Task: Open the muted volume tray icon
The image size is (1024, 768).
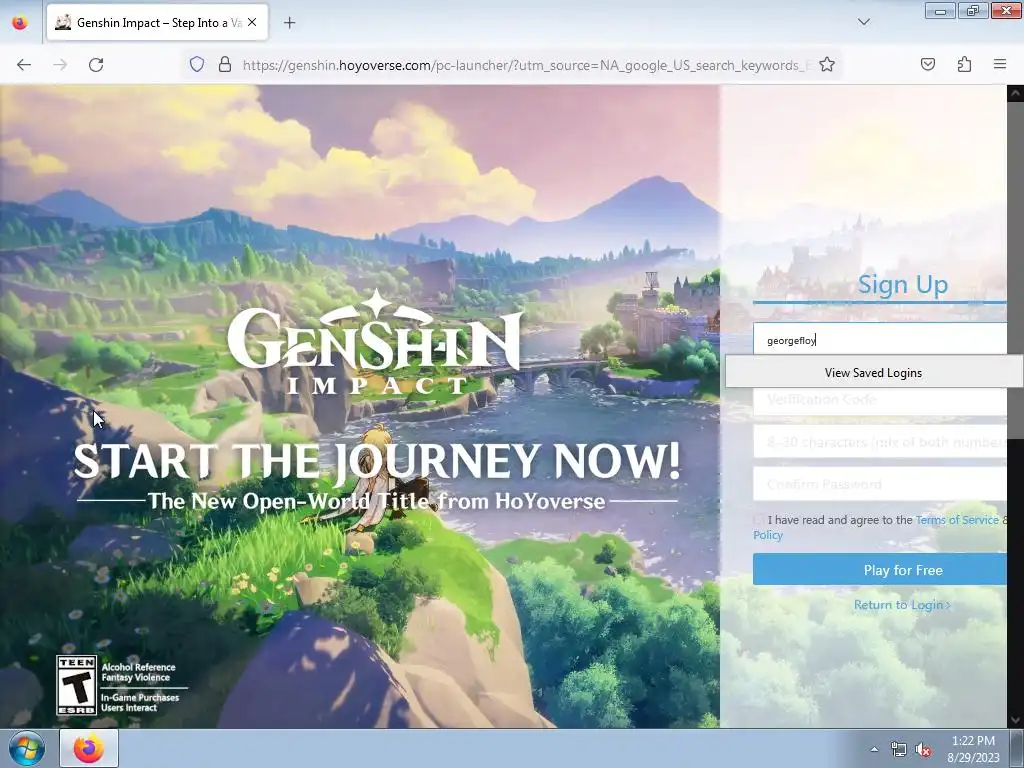Action: point(923,749)
